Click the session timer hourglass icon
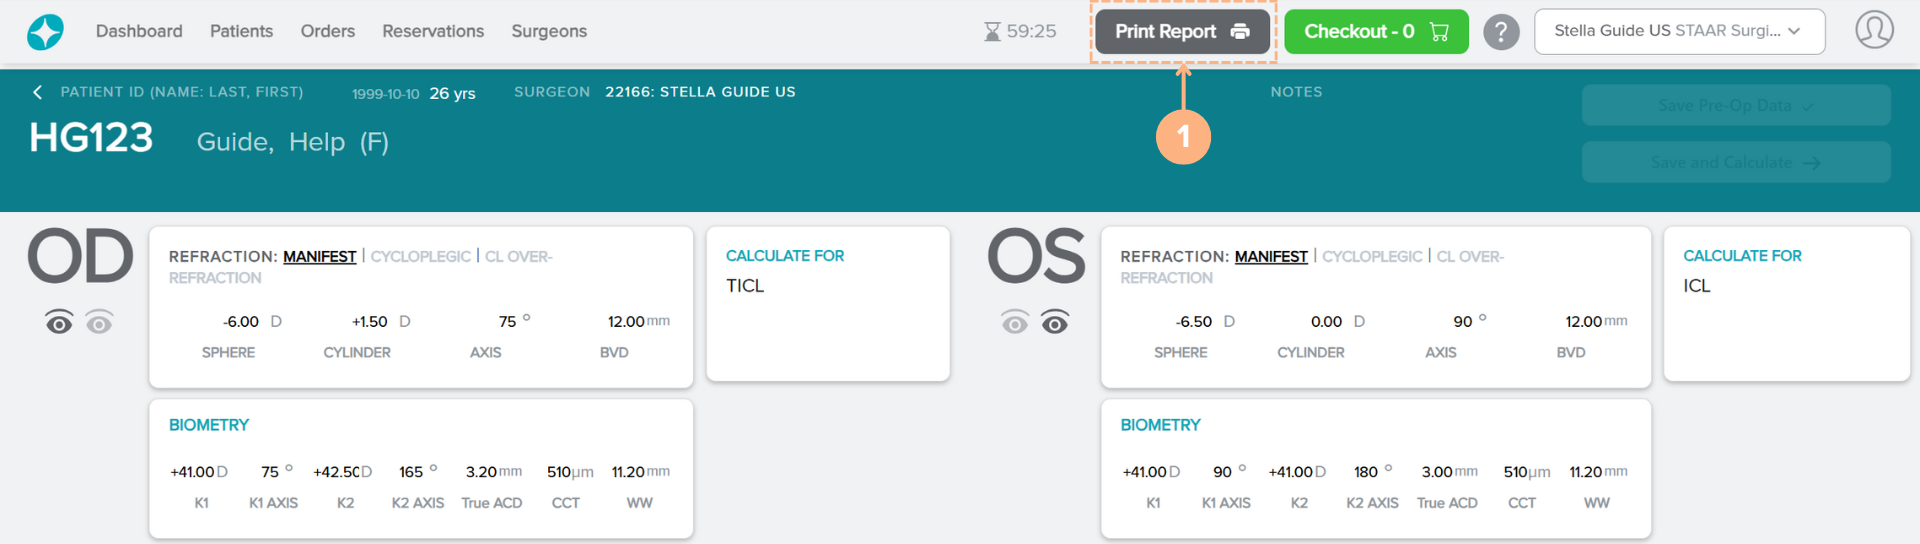This screenshot has width=1920, height=544. pyautogui.click(x=992, y=32)
